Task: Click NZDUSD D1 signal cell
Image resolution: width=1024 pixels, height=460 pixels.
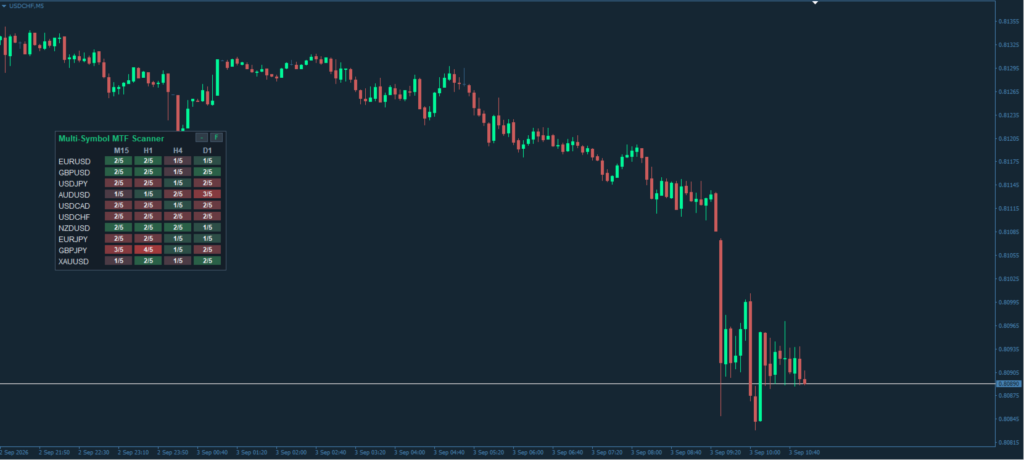Action: click(x=207, y=227)
